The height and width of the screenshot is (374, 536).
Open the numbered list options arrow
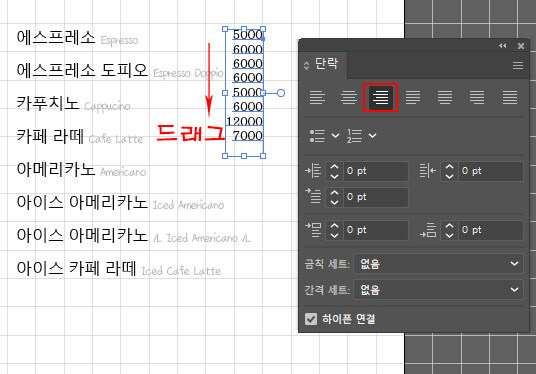click(x=372, y=136)
